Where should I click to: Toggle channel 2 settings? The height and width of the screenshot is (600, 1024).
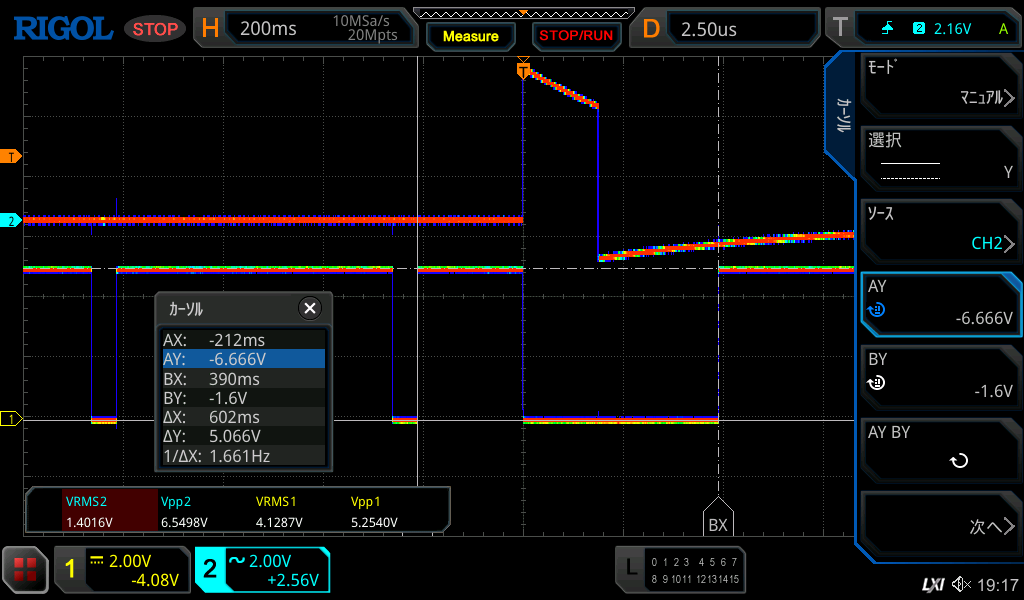(262, 570)
